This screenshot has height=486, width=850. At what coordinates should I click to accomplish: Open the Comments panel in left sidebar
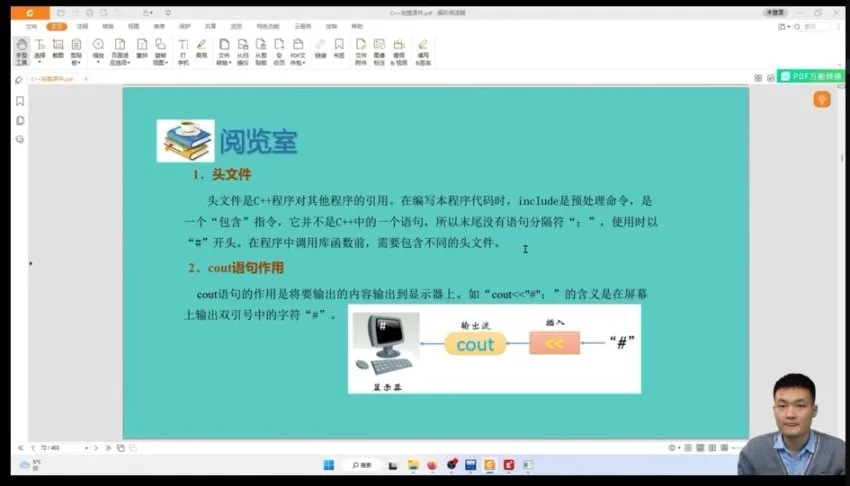20,140
